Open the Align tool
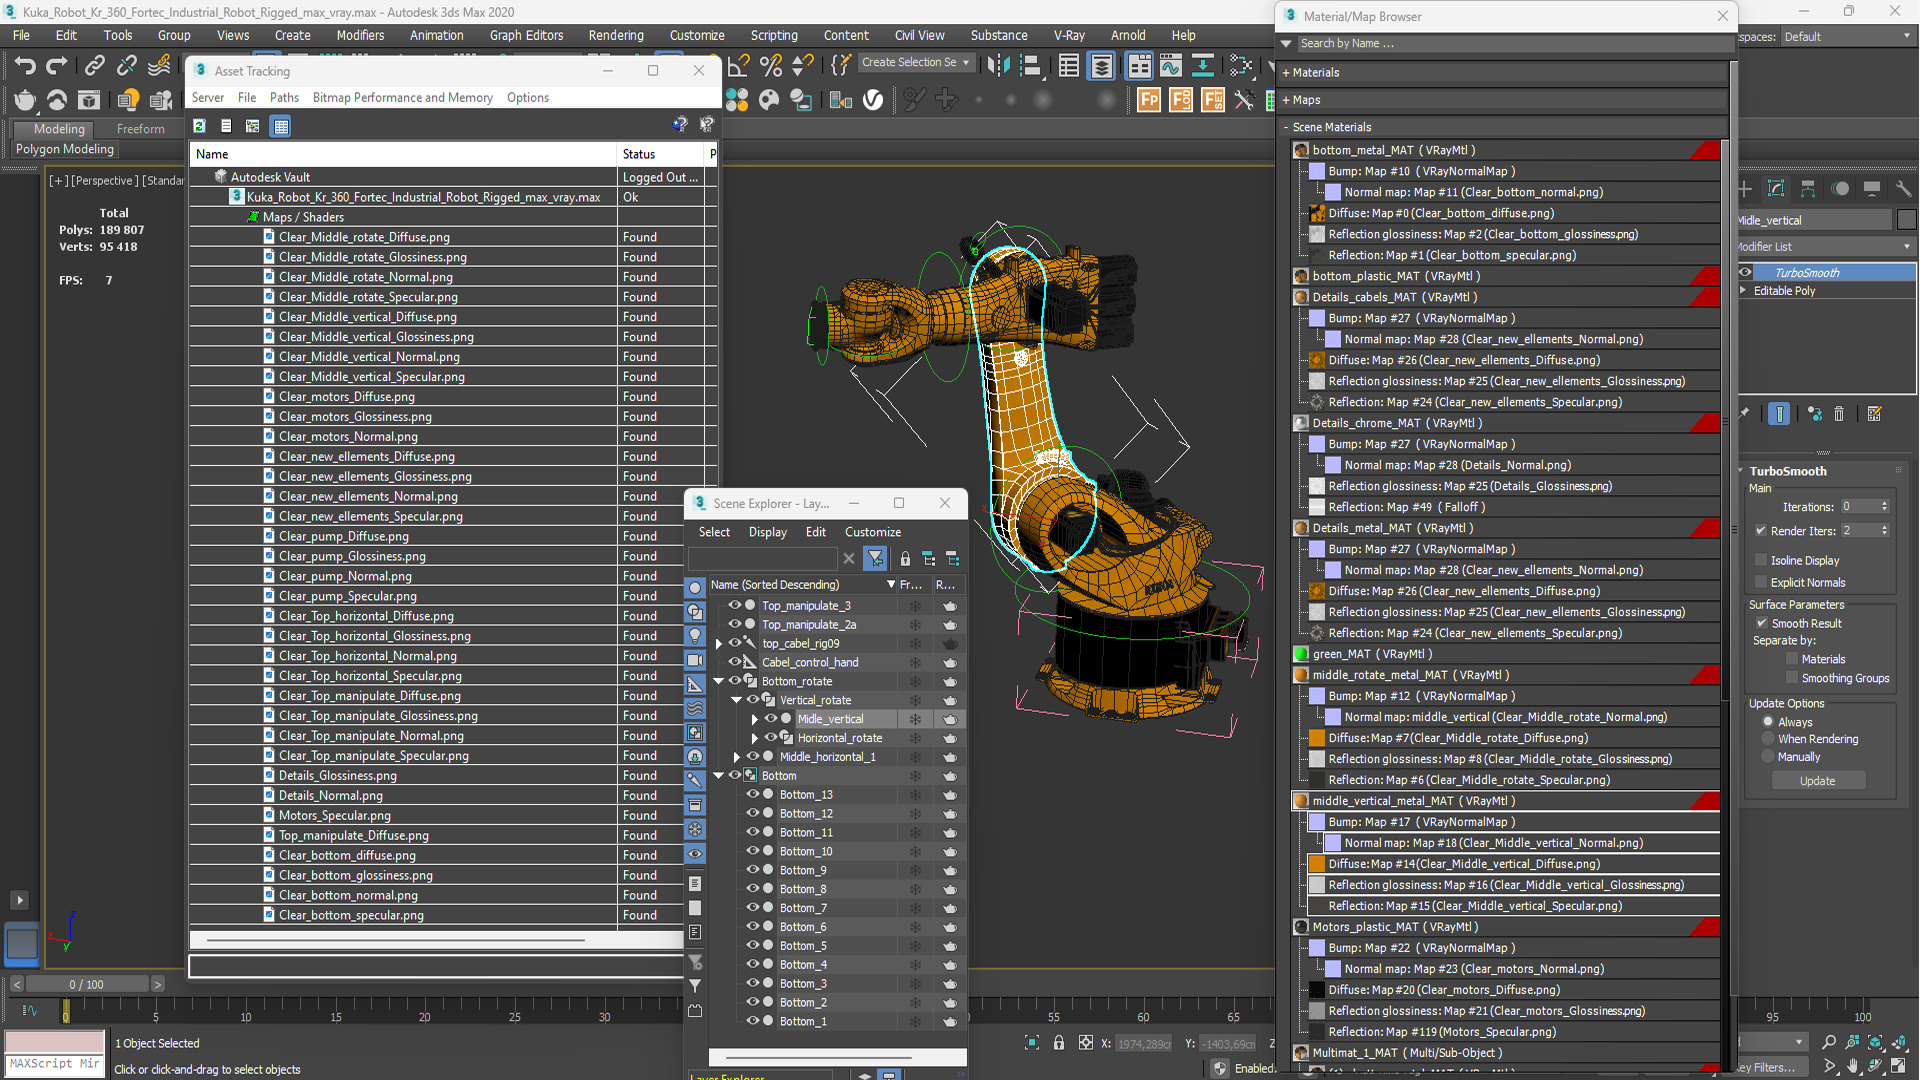1920x1080 pixels. pyautogui.click(x=1030, y=66)
